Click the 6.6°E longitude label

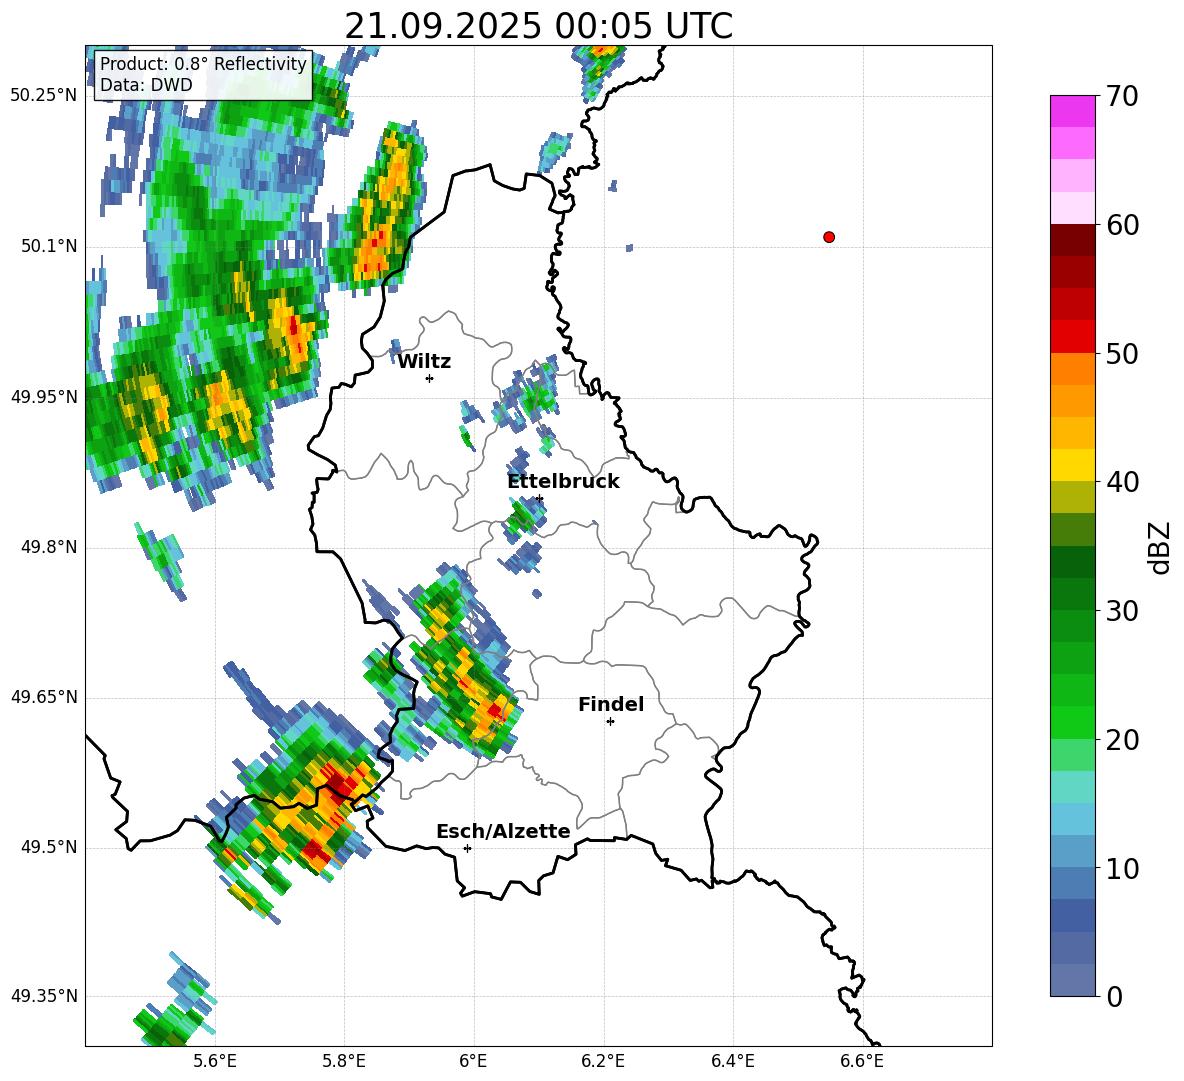pyautogui.click(x=862, y=1061)
